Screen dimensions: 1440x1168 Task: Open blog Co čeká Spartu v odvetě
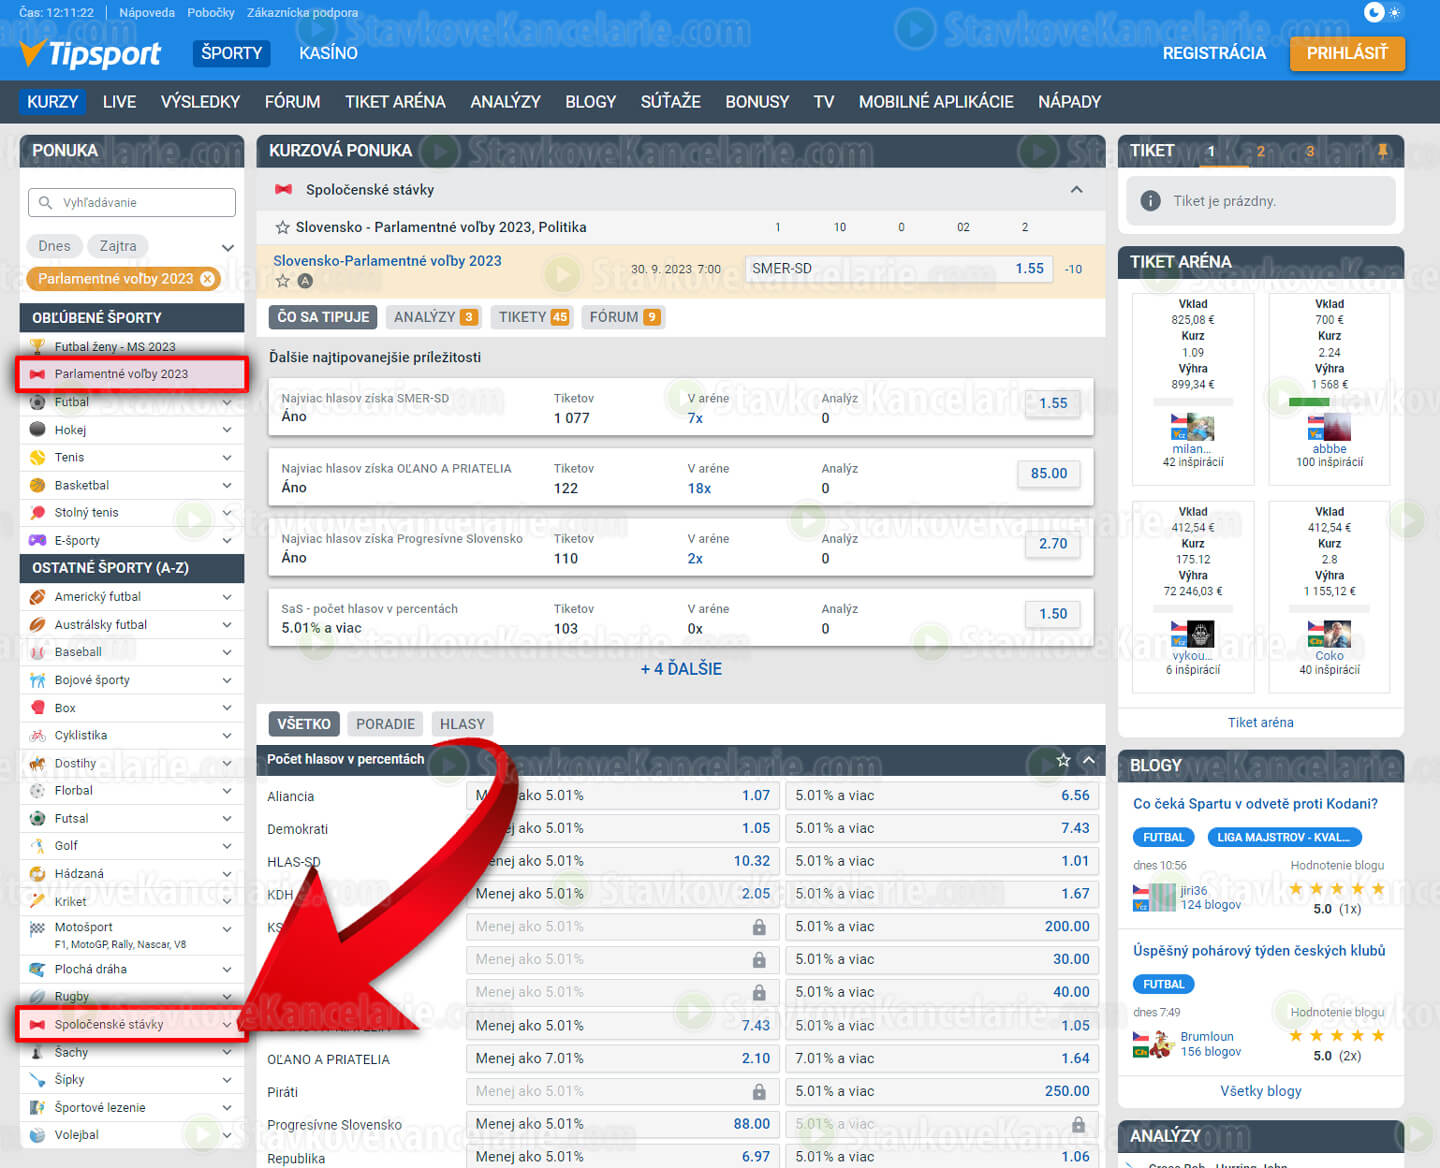pyautogui.click(x=1255, y=804)
